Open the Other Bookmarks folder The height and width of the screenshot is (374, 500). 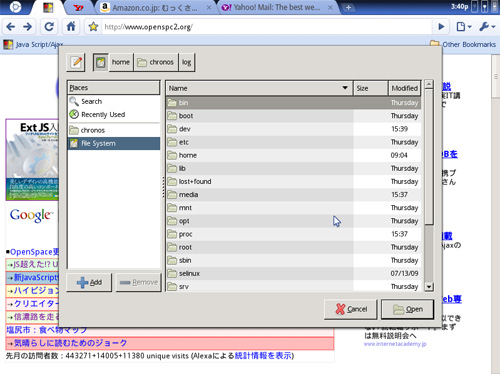tap(463, 44)
